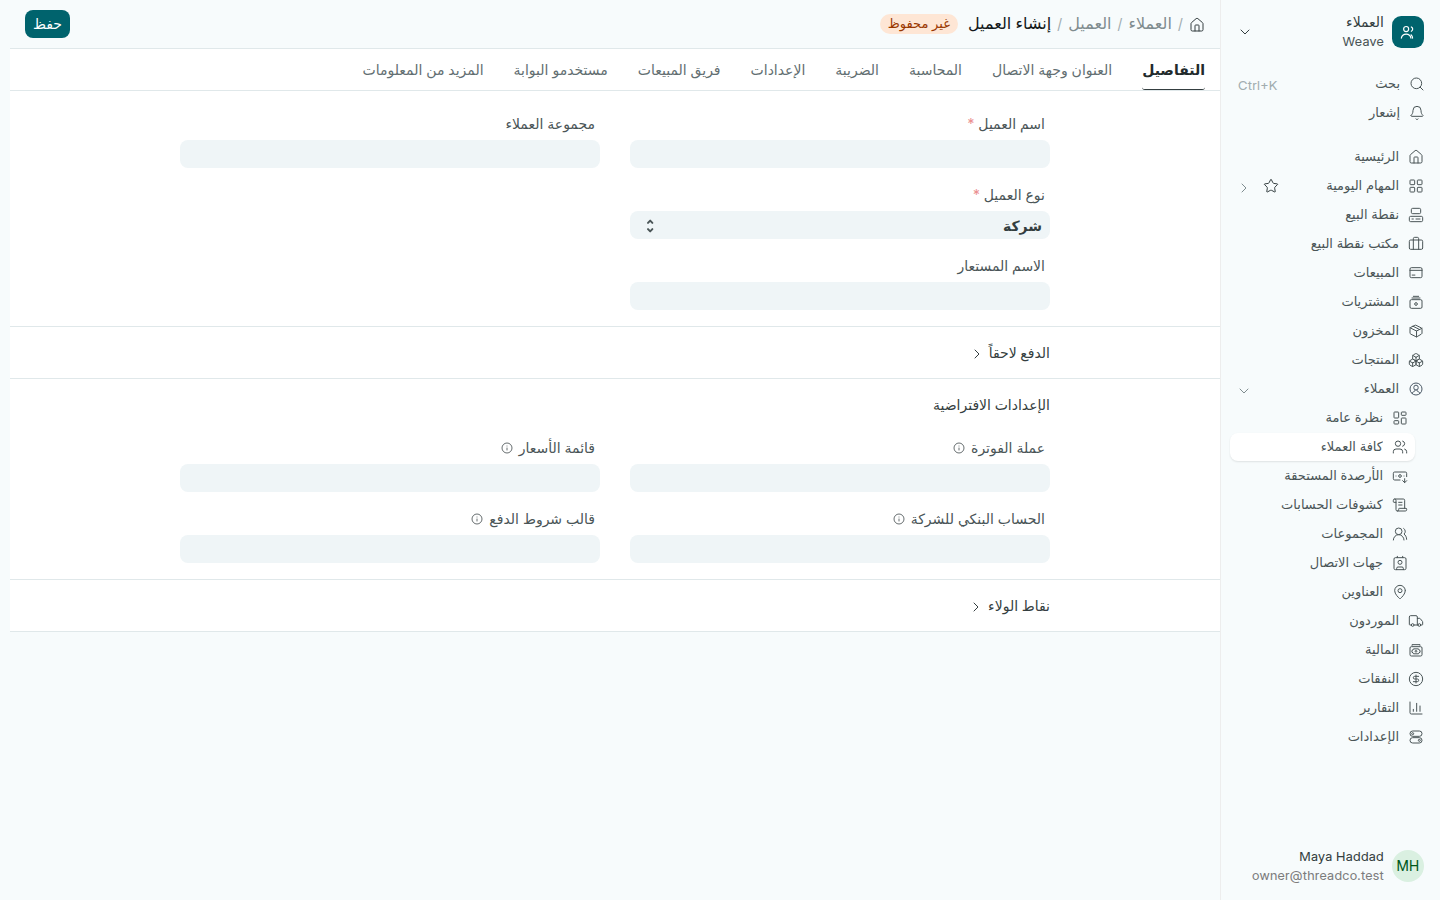Expand the المهام اليومية chevron
The width and height of the screenshot is (1440, 900).
pyautogui.click(x=1244, y=187)
